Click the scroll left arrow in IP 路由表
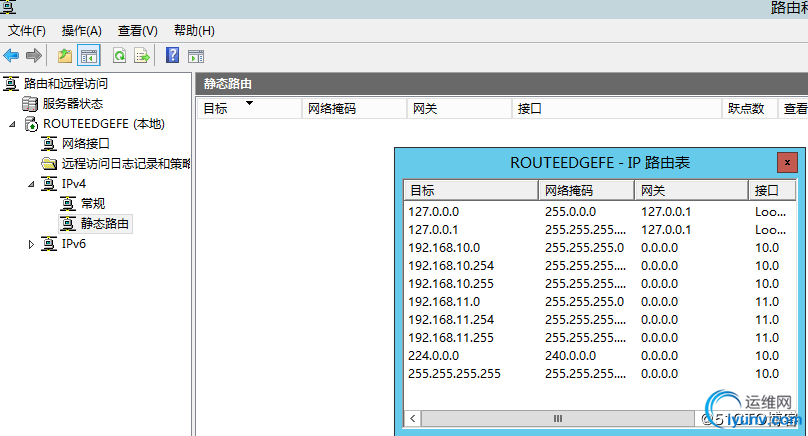Screen dimensions: 808x436 (413, 418)
